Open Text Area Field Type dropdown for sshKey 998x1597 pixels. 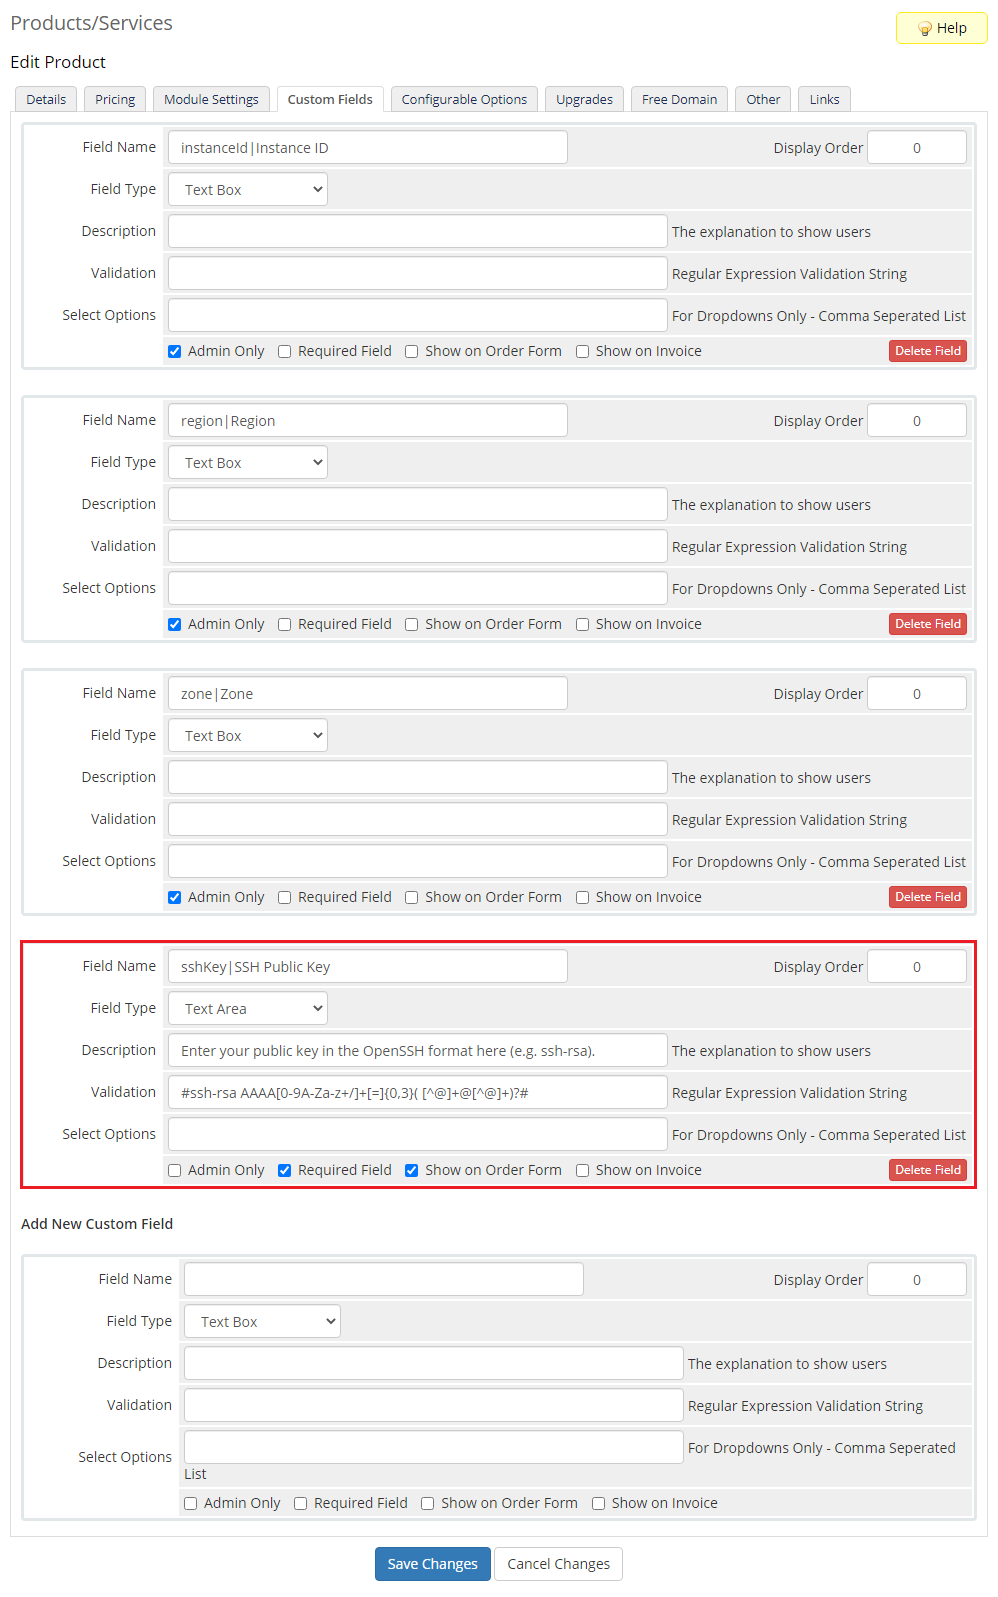(x=248, y=1008)
